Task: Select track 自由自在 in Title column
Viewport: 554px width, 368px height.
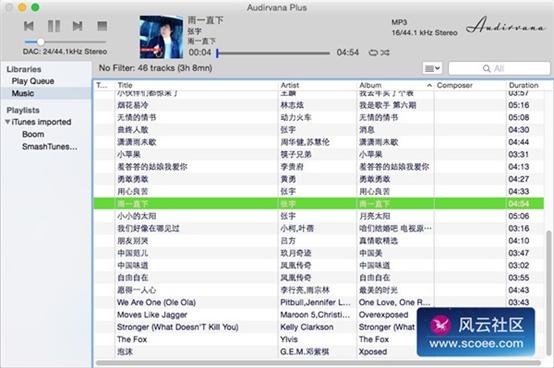Action: point(133,278)
